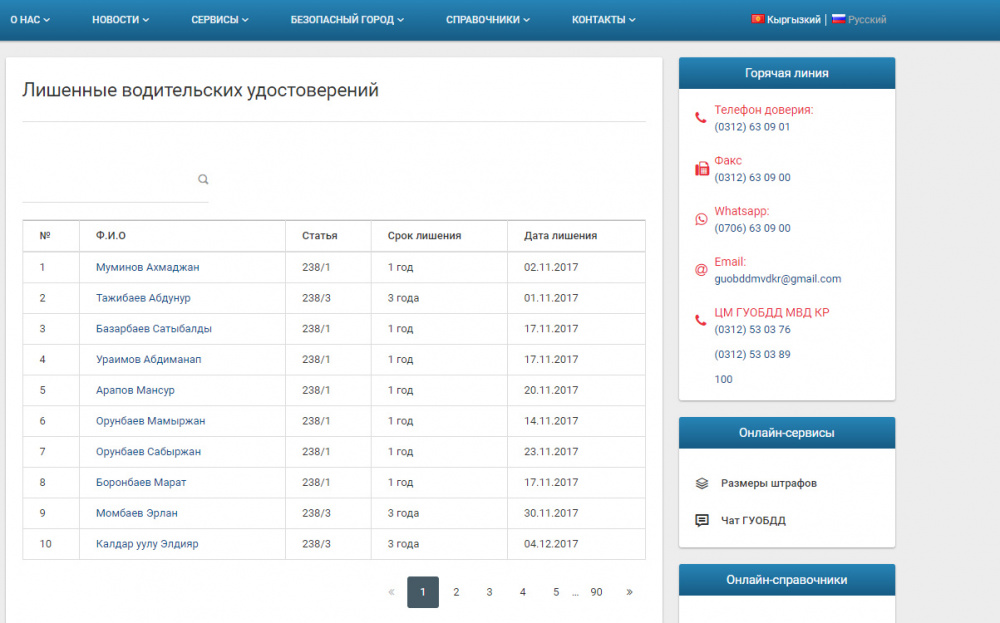The width and height of the screenshot is (1000, 623).
Task: Click the phone icon beside ЦМ ГУОБДД МВД КР
Action: pos(701,320)
